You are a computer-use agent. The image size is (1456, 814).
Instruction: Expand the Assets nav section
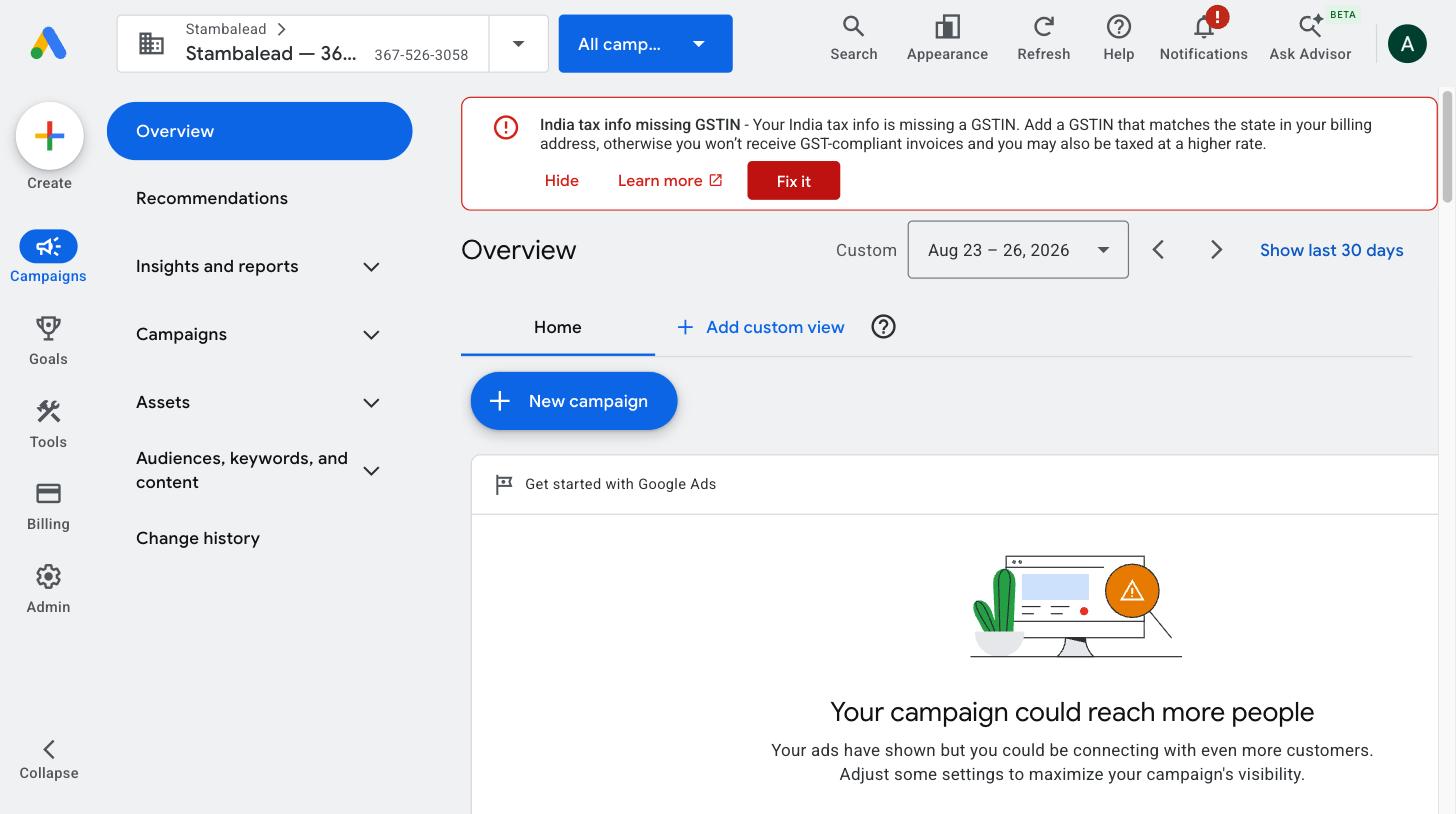371,403
